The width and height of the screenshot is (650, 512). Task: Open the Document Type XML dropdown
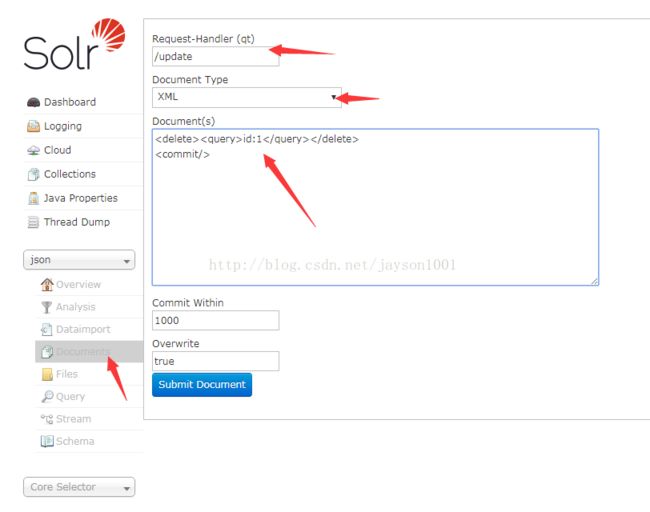[247, 97]
